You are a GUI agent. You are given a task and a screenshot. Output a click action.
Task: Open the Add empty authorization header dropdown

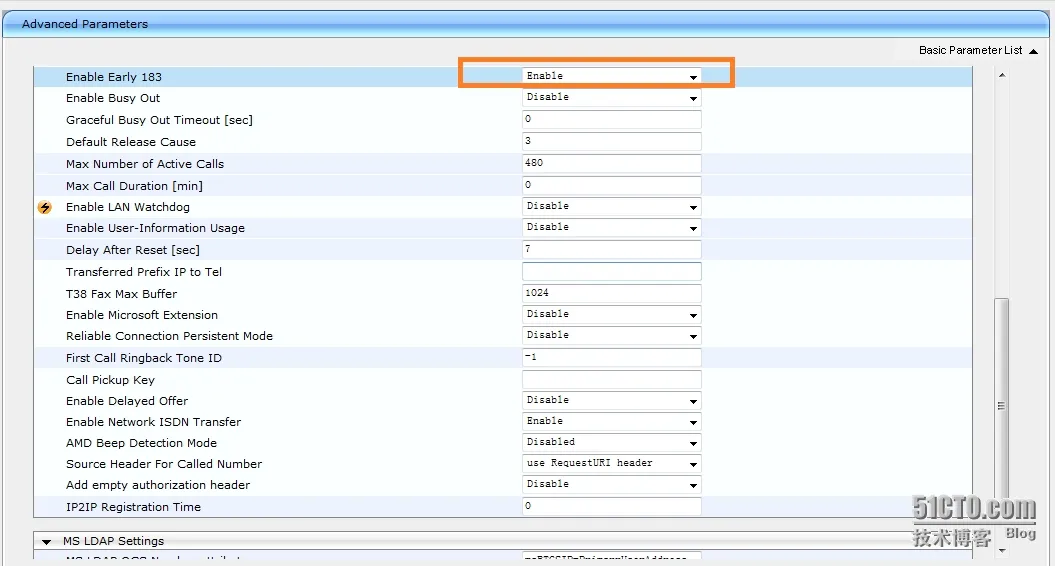(612, 485)
